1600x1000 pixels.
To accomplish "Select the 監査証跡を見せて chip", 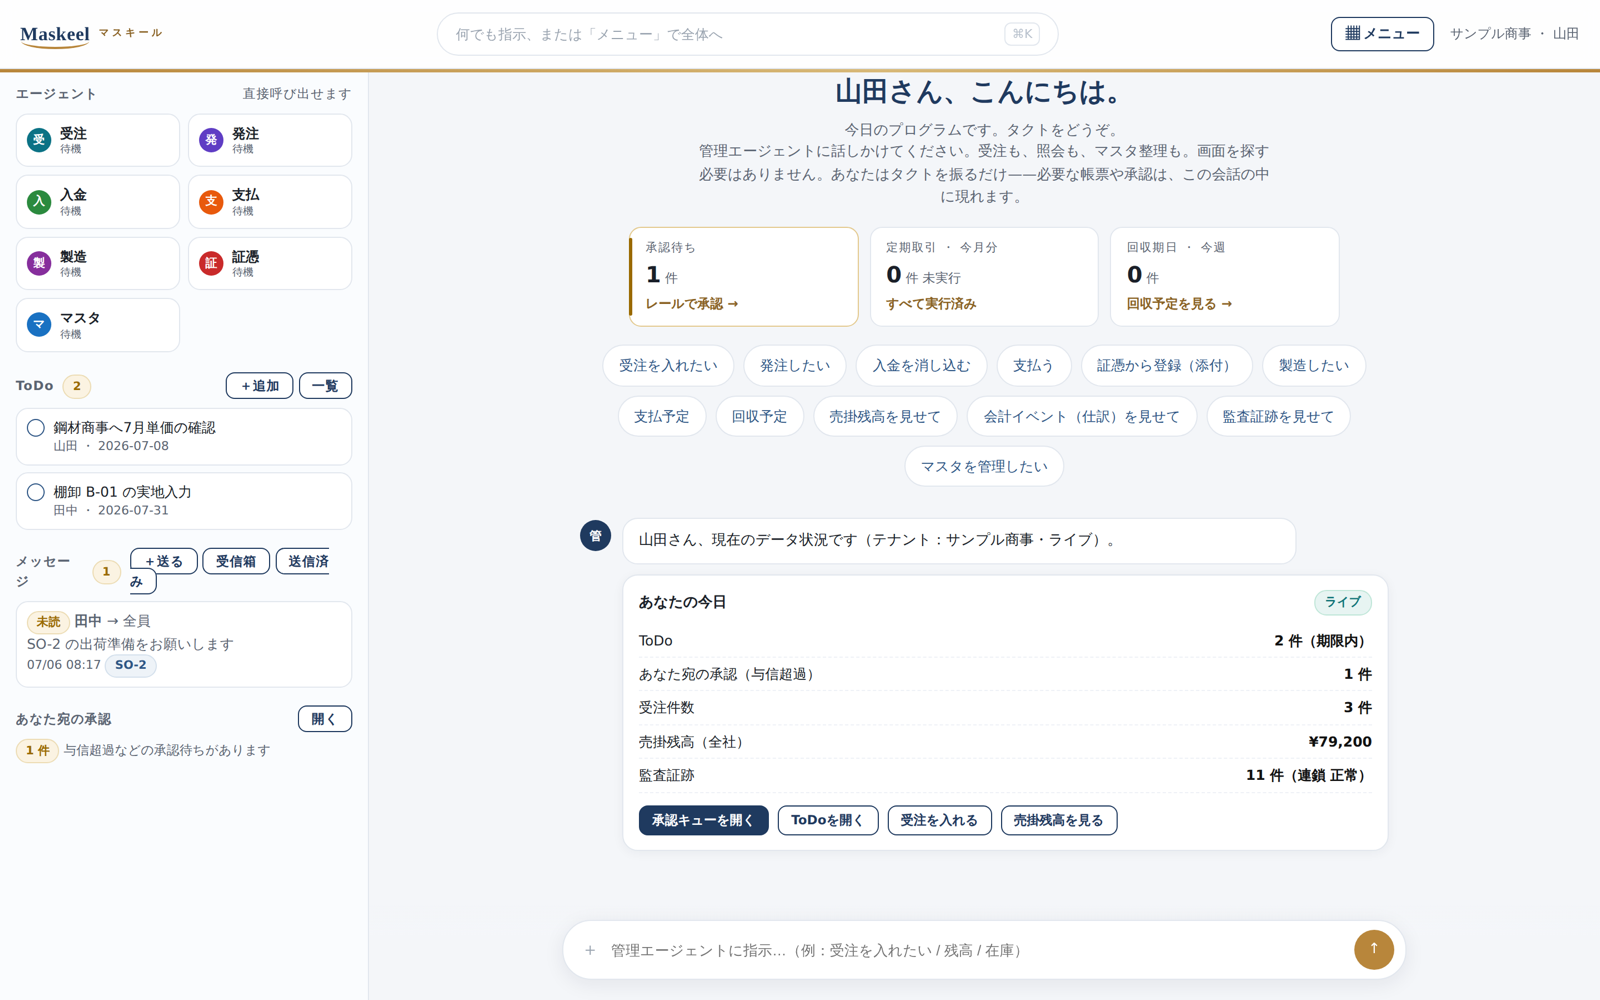I will (1278, 417).
